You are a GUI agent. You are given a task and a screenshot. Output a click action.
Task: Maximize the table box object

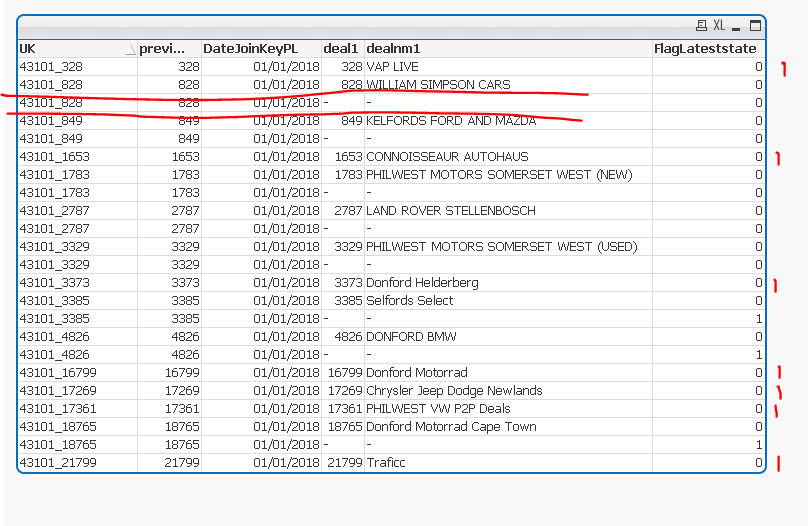coord(755,25)
